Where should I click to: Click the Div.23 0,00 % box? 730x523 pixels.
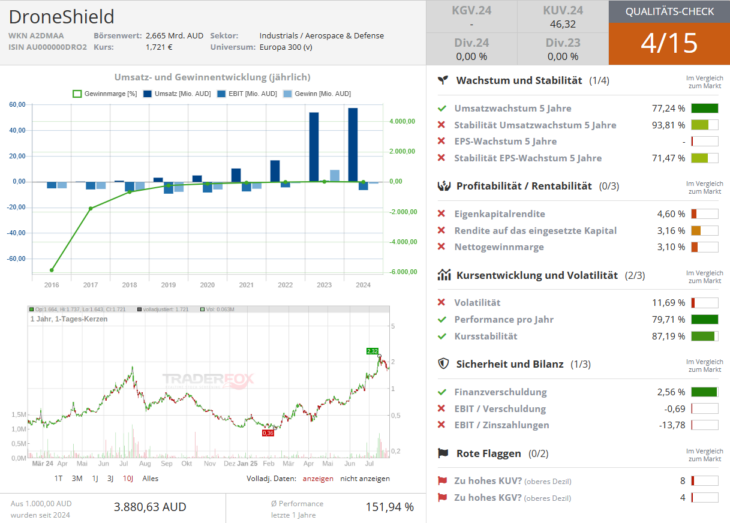pyautogui.click(x=563, y=49)
